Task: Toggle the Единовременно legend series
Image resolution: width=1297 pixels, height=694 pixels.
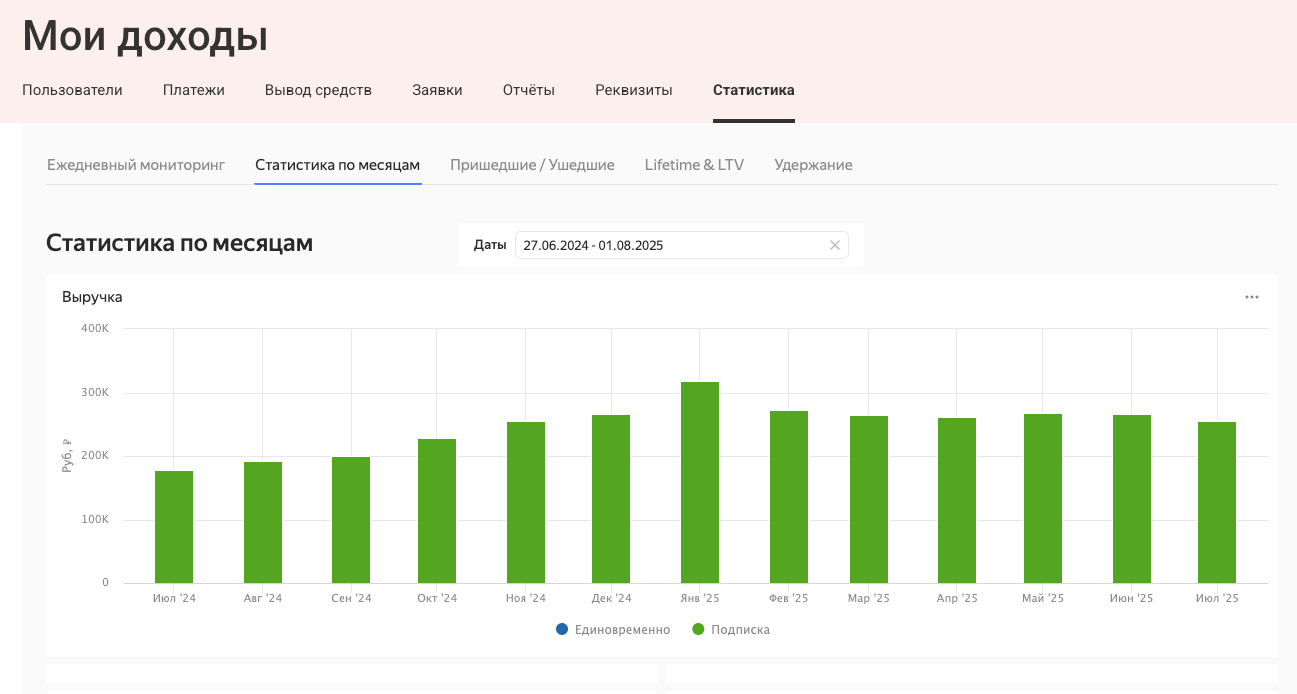Action: point(613,630)
